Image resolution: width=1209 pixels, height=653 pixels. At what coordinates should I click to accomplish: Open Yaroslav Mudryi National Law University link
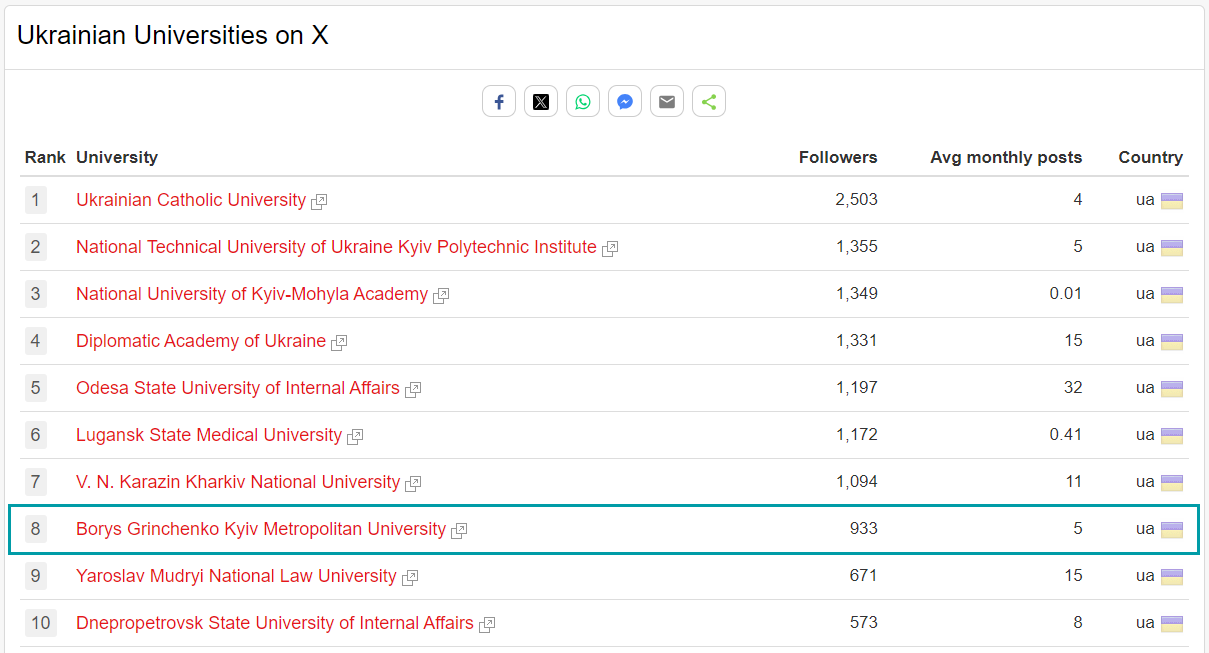236,576
